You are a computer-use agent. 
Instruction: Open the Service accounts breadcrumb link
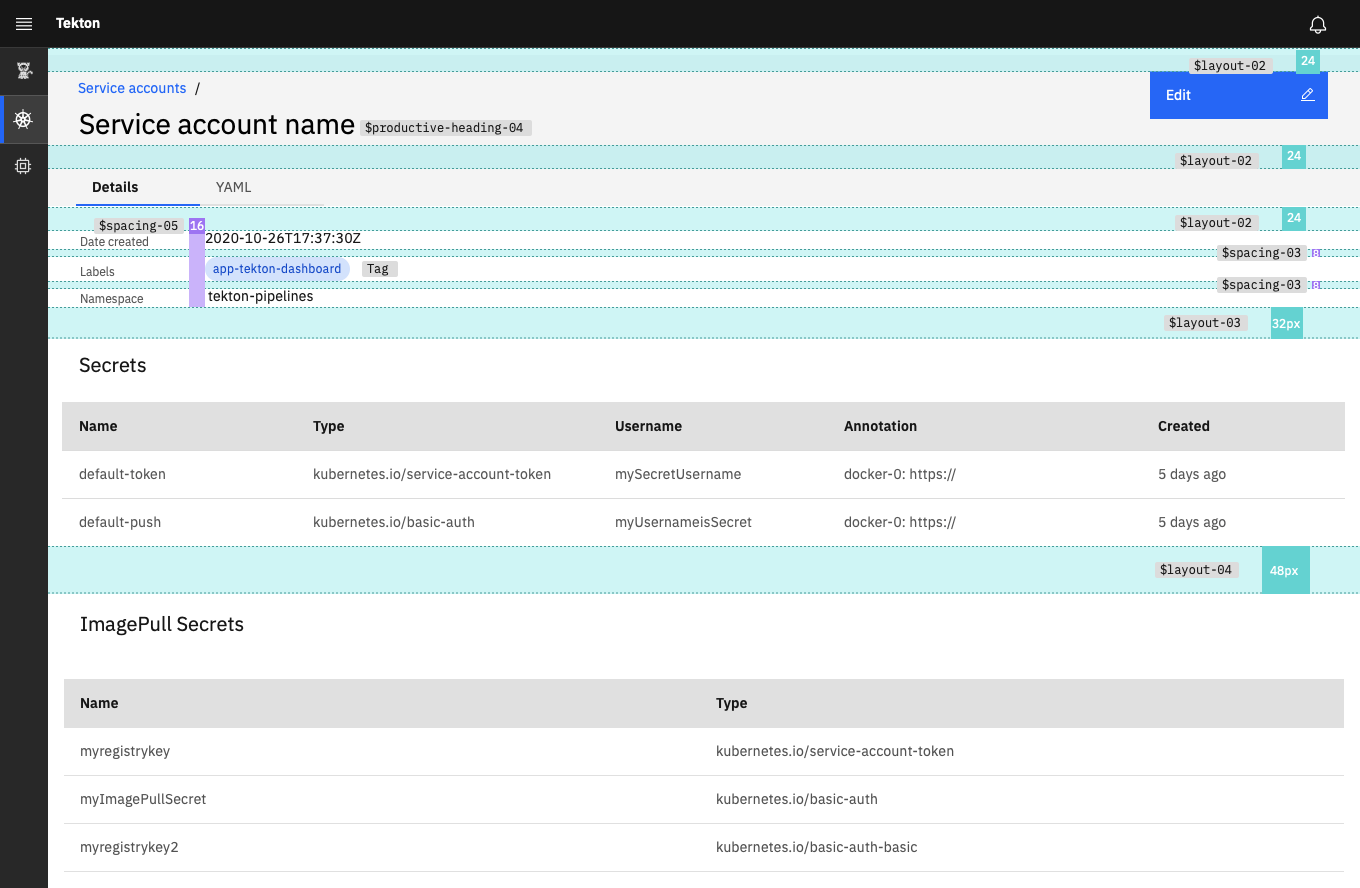coord(132,88)
